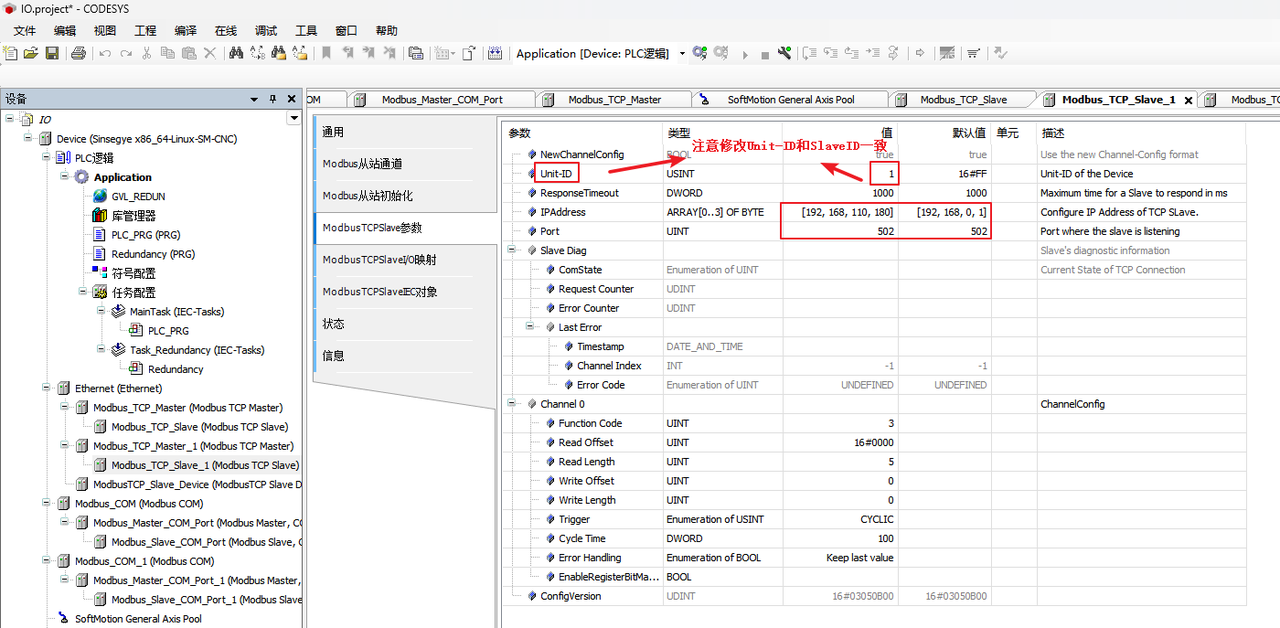The width and height of the screenshot is (1280, 628).
Task: Switch to the Modbus_TCP_Slave tab
Action: pyautogui.click(x=963, y=100)
